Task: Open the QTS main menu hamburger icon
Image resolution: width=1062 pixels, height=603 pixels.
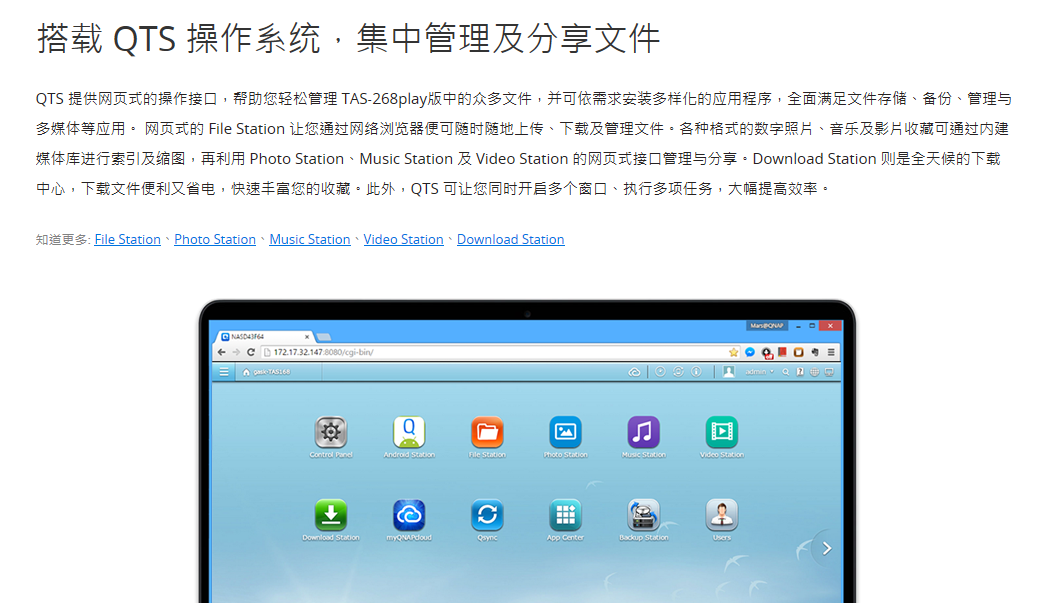Action: pos(224,372)
